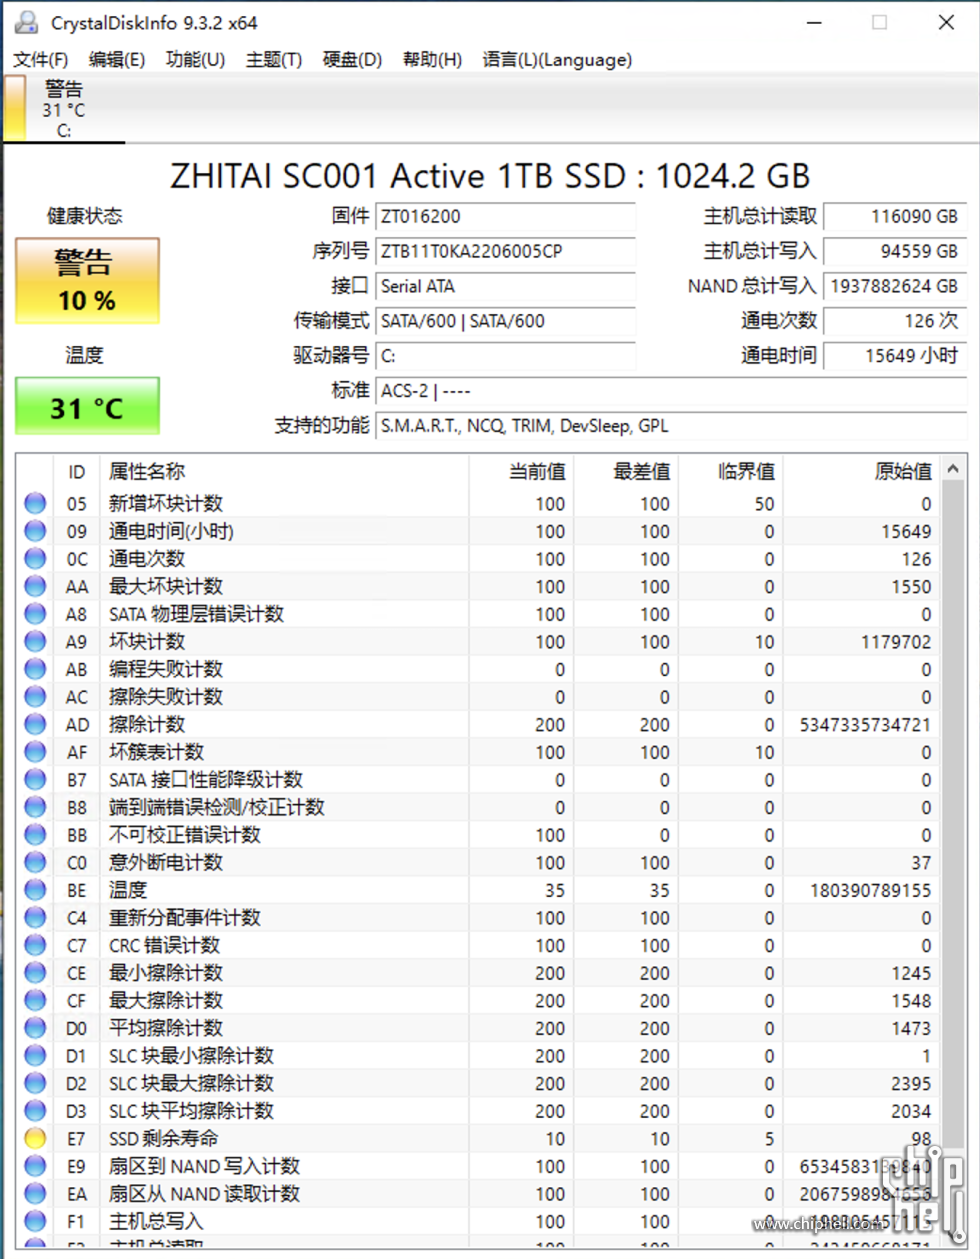Click status orb for E9 扇区到 NAND 写入计数
The image size is (980, 1259).
[36, 1166]
